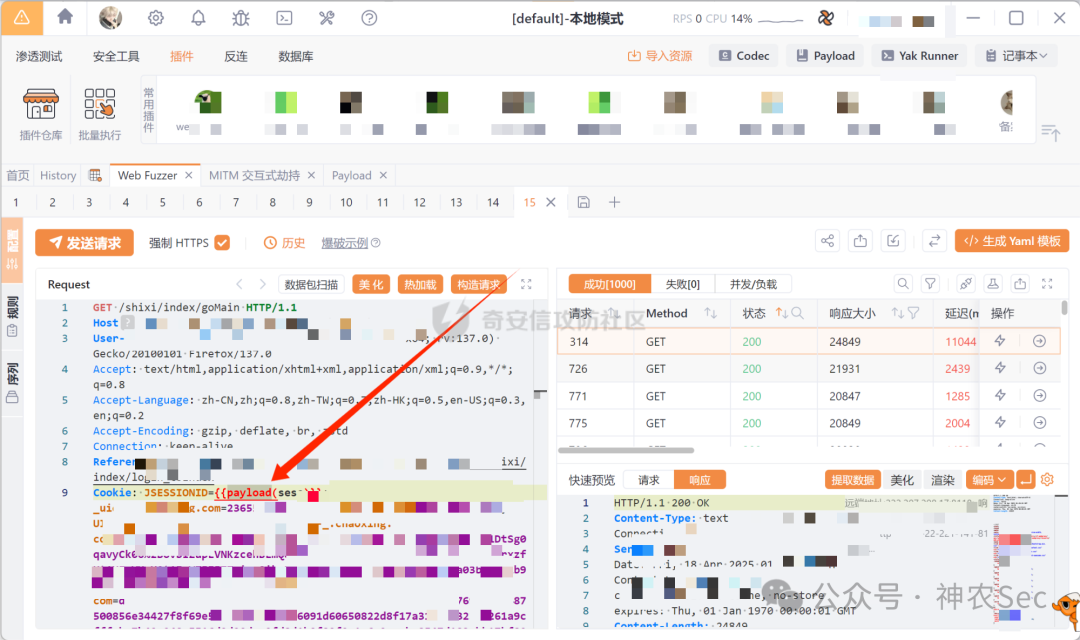Switch to the Payload tab
Image resolution: width=1080 pixels, height=640 pixels.
pos(351,175)
